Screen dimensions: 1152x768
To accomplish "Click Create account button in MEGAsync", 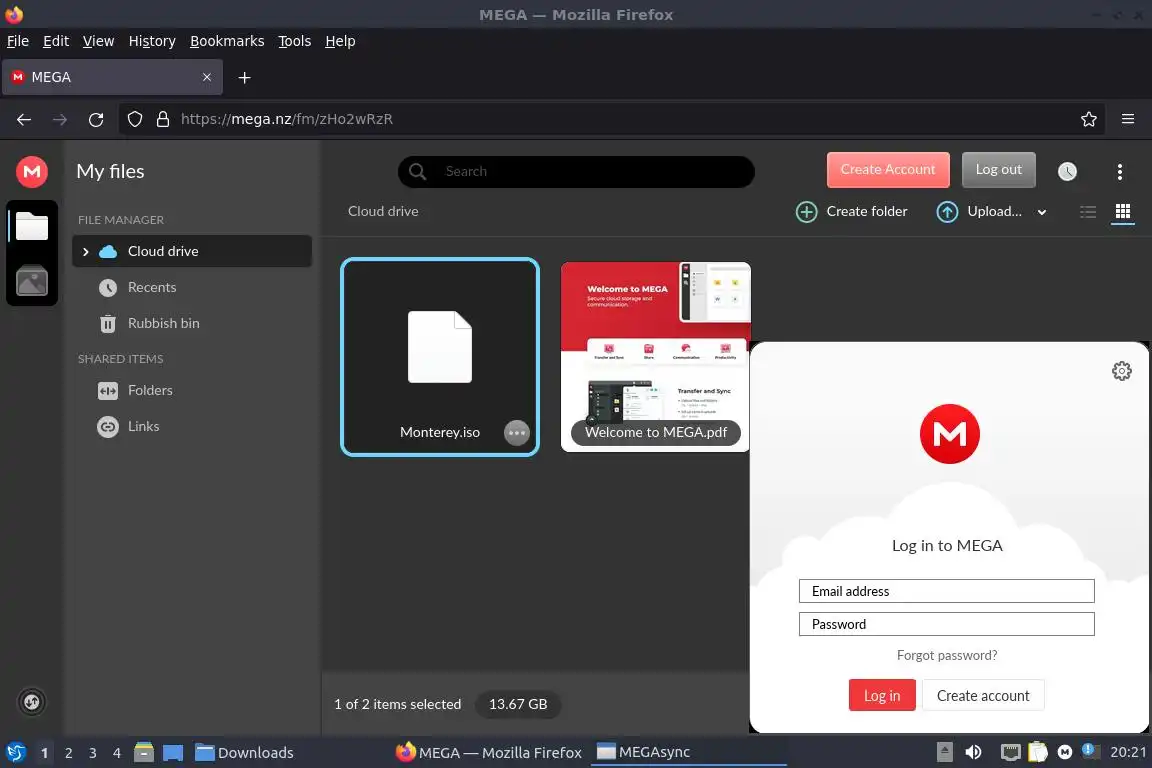I will click(983, 695).
